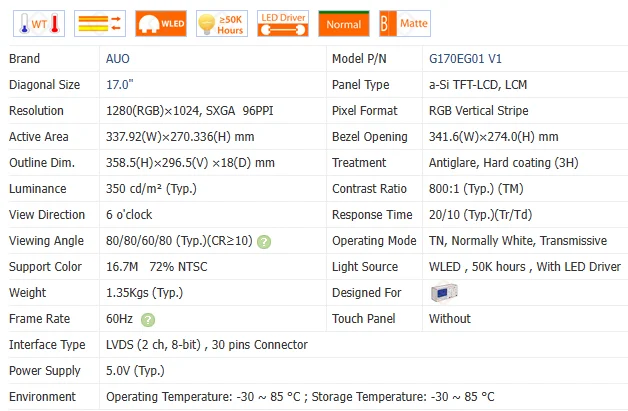Select the power supply value 5.0V (Typ.)
Viewport: 628px width, 411px height.
coord(135,371)
